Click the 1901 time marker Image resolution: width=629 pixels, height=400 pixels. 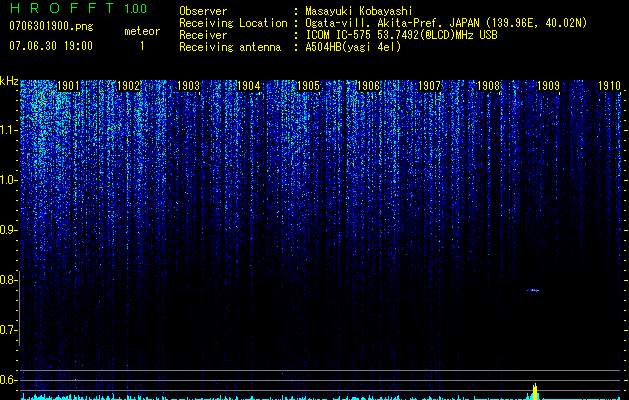[69, 86]
